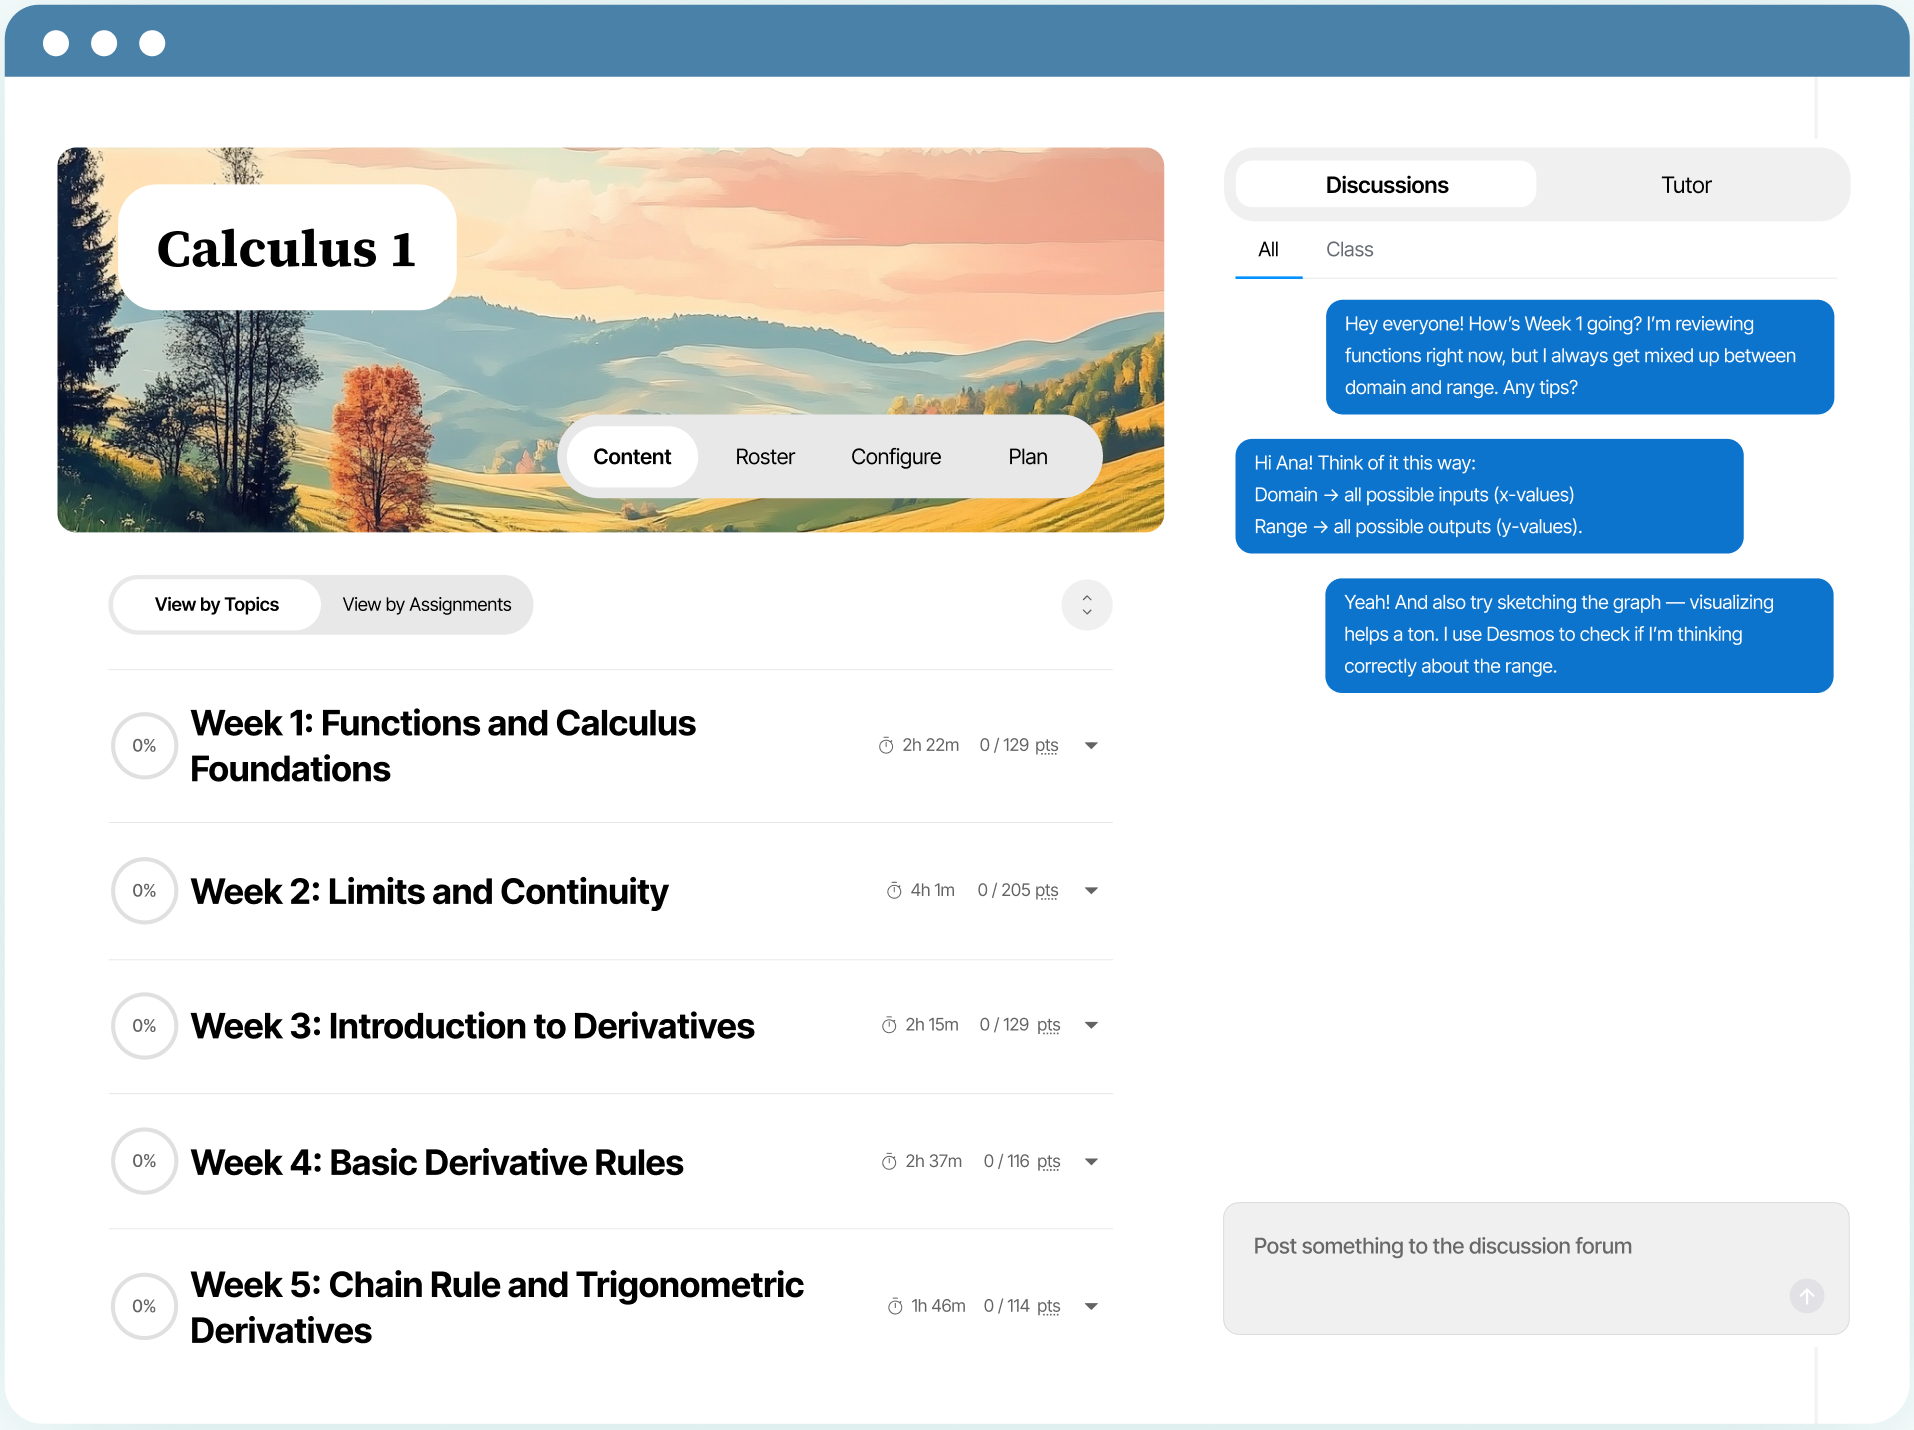
Task: Click the expand/collapse all topics chevron button
Action: [1087, 605]
